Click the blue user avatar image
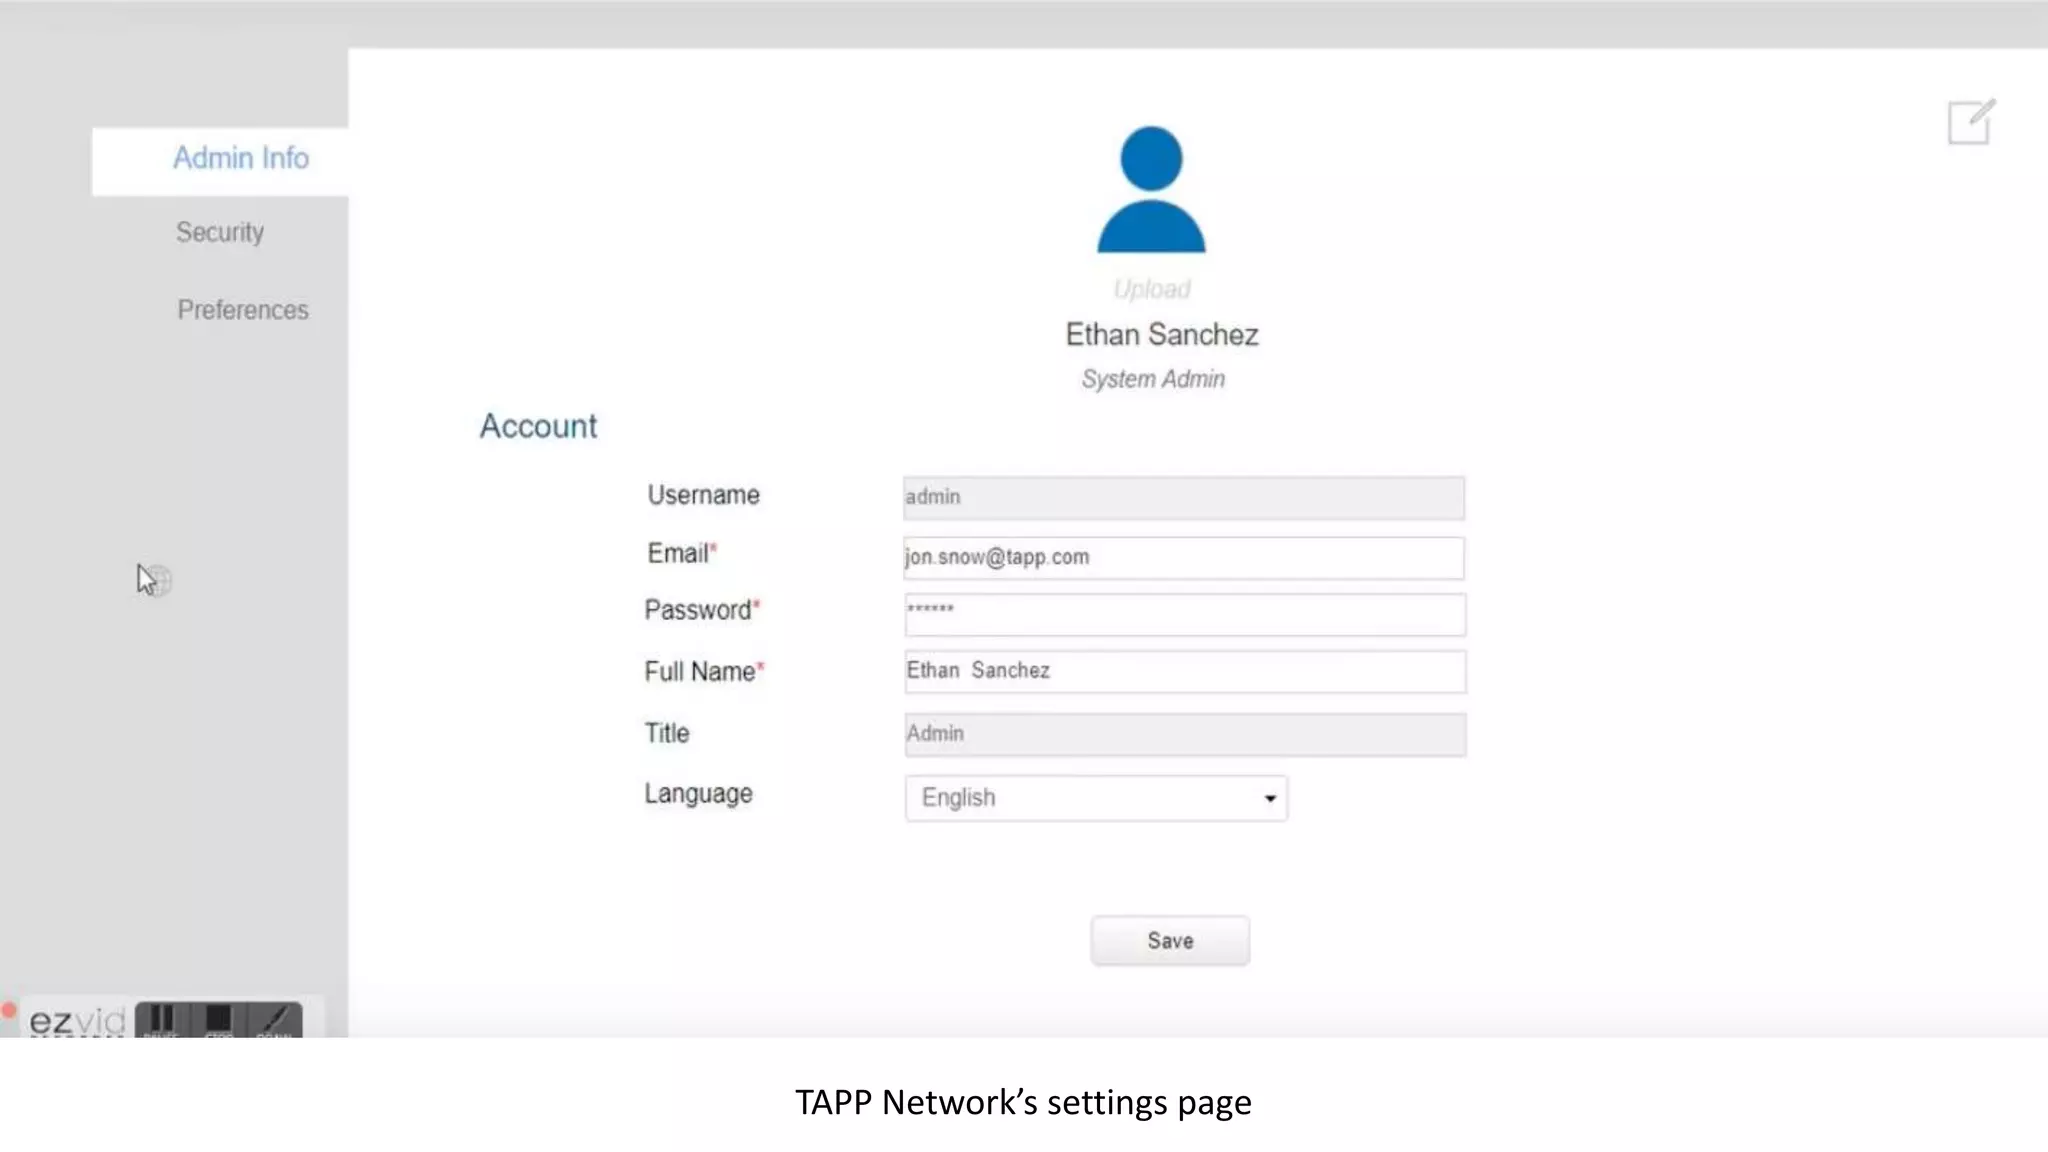 (1151, 189)
